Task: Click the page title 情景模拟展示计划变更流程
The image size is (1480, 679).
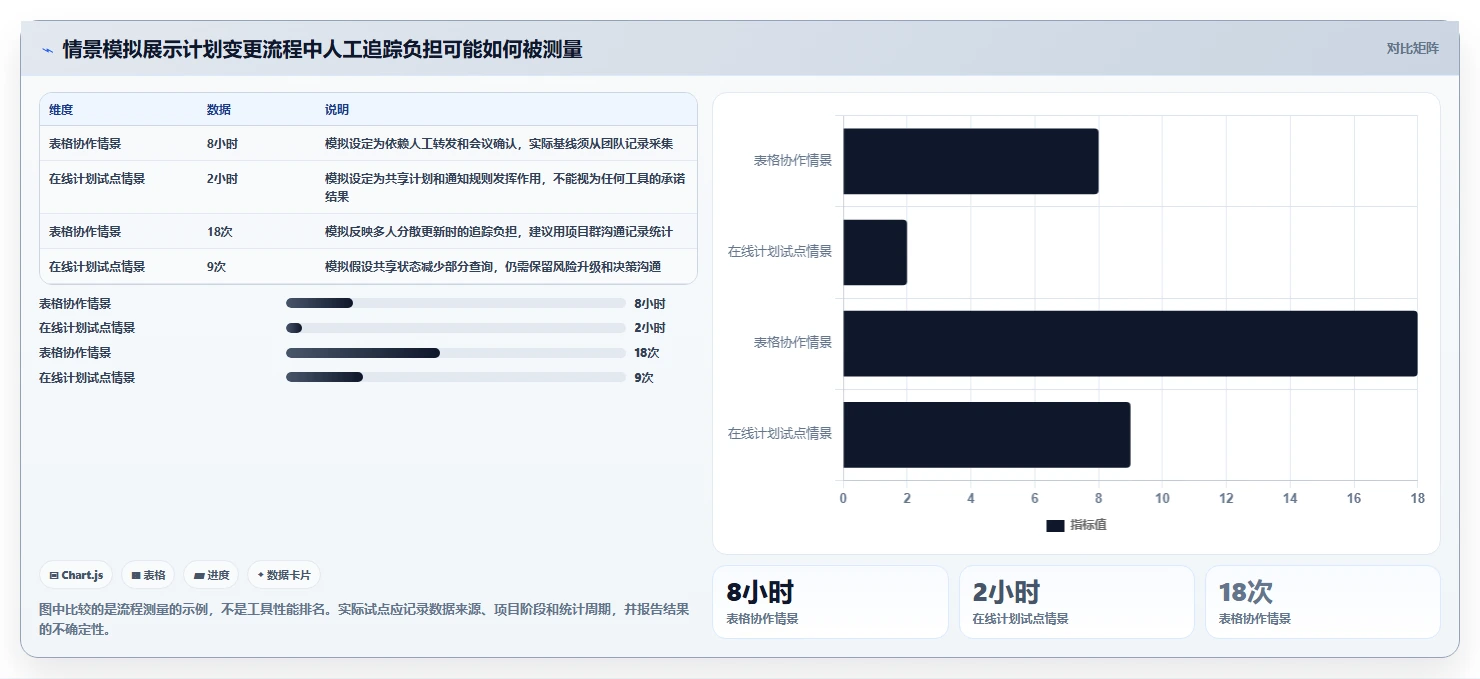Action: pos(322,49)
